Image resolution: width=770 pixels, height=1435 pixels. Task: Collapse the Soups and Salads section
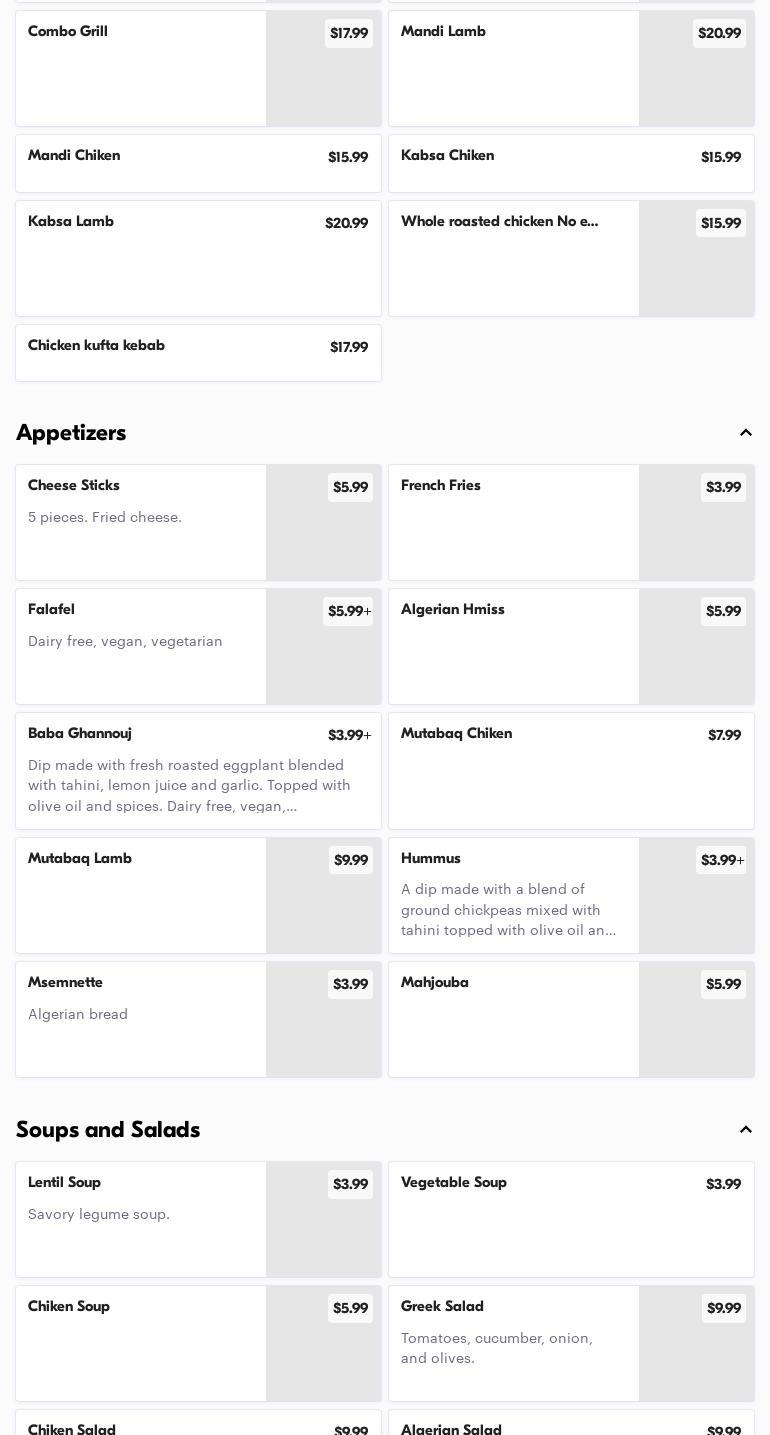(x=745, y=1130)
